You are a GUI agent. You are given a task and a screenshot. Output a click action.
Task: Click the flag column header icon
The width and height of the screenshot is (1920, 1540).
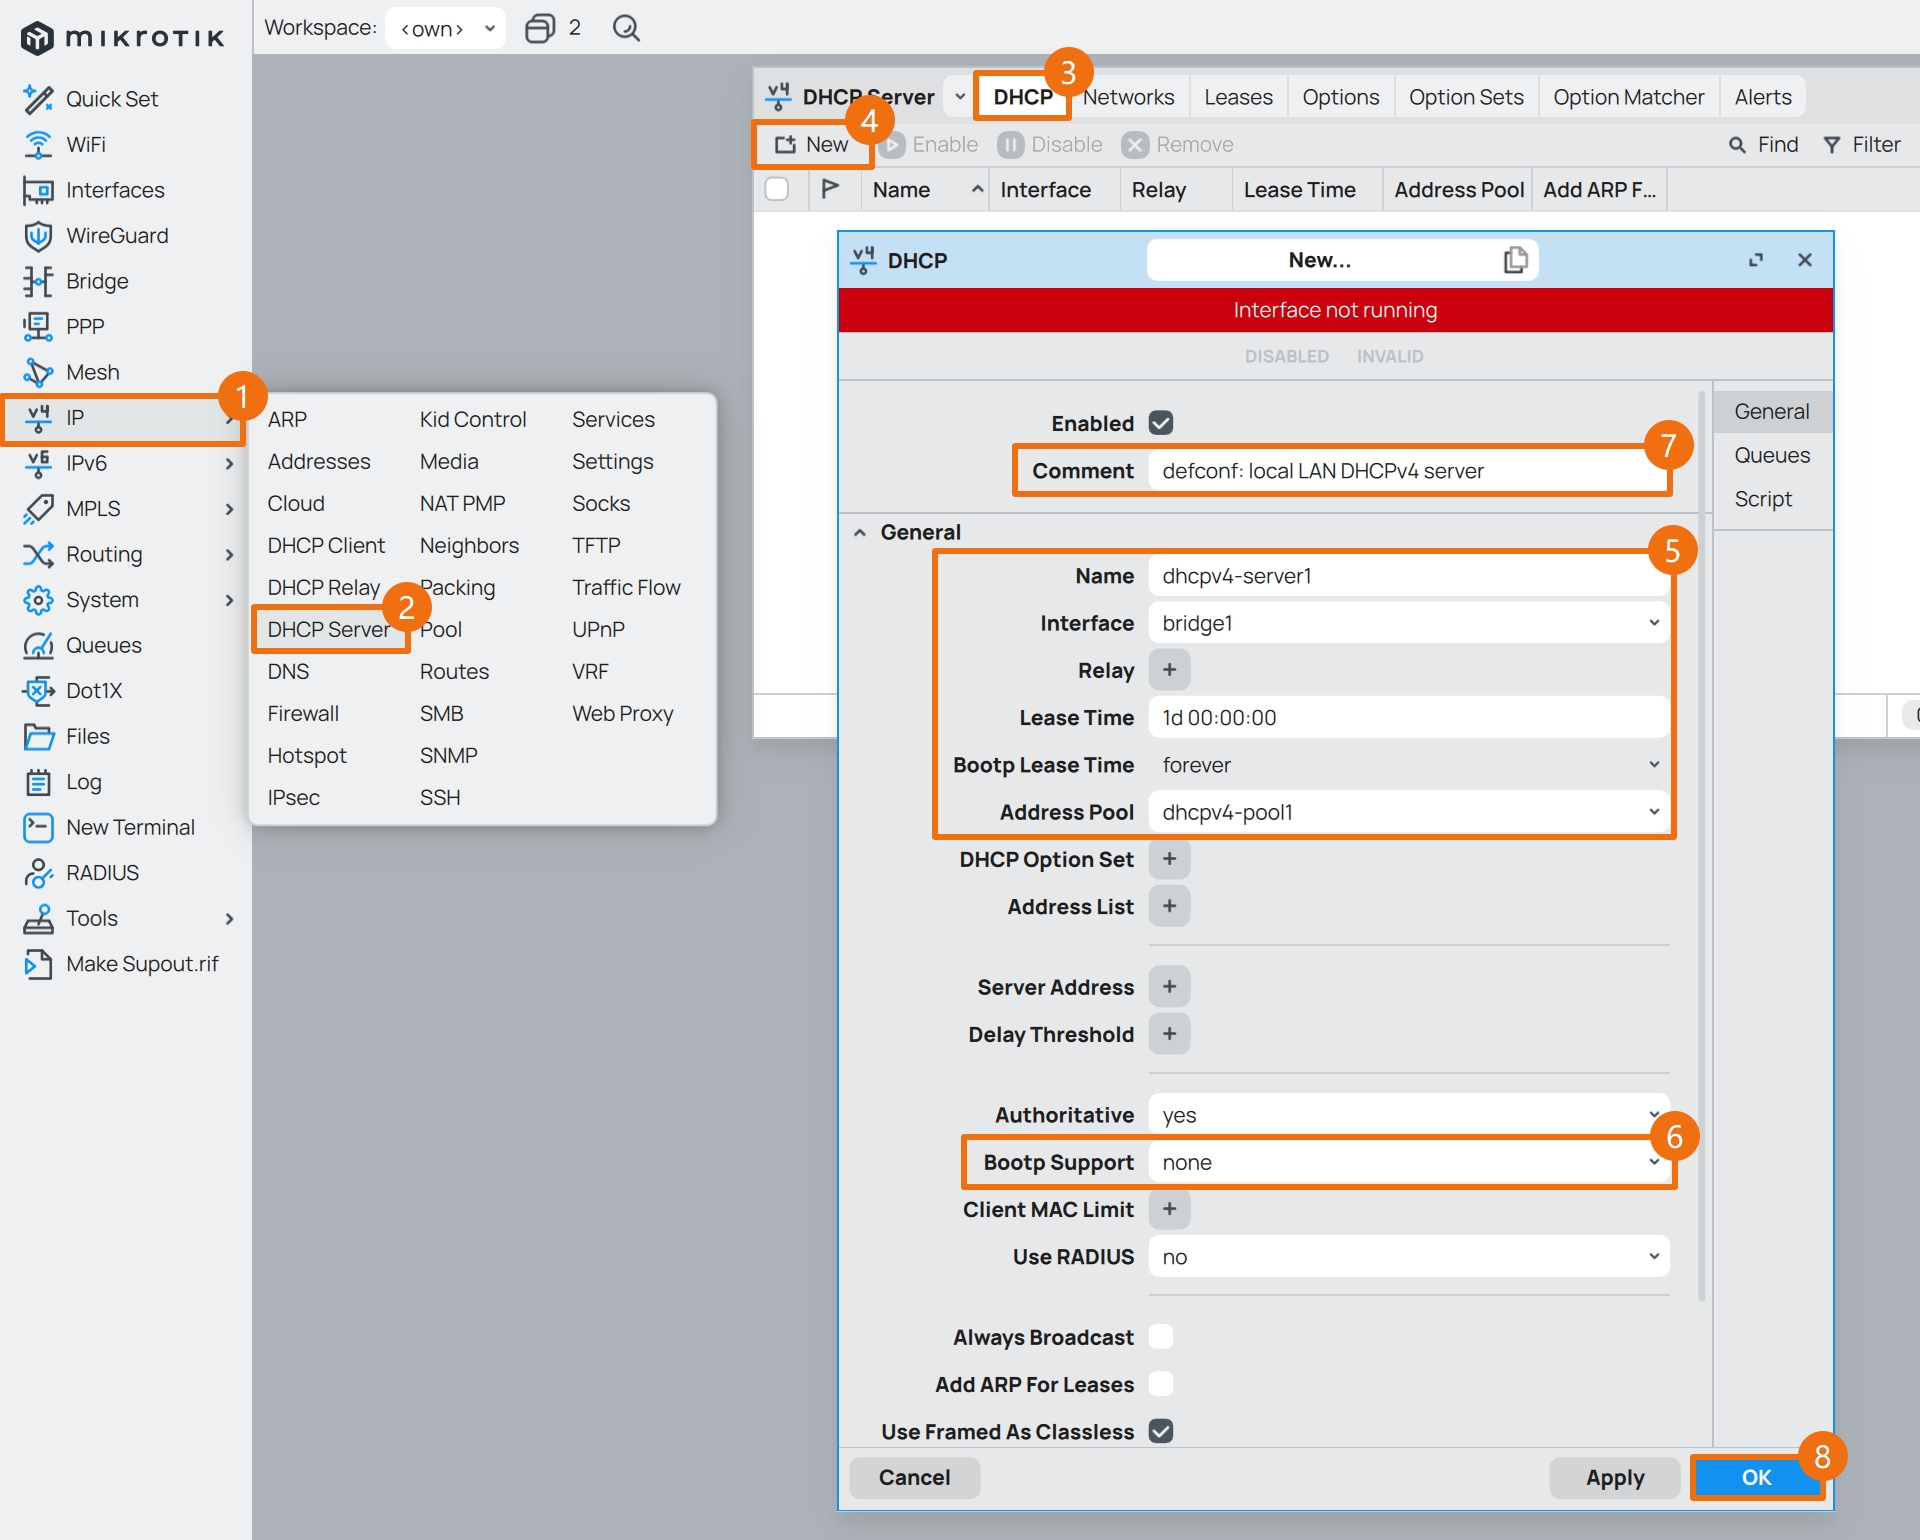[830, 189]
